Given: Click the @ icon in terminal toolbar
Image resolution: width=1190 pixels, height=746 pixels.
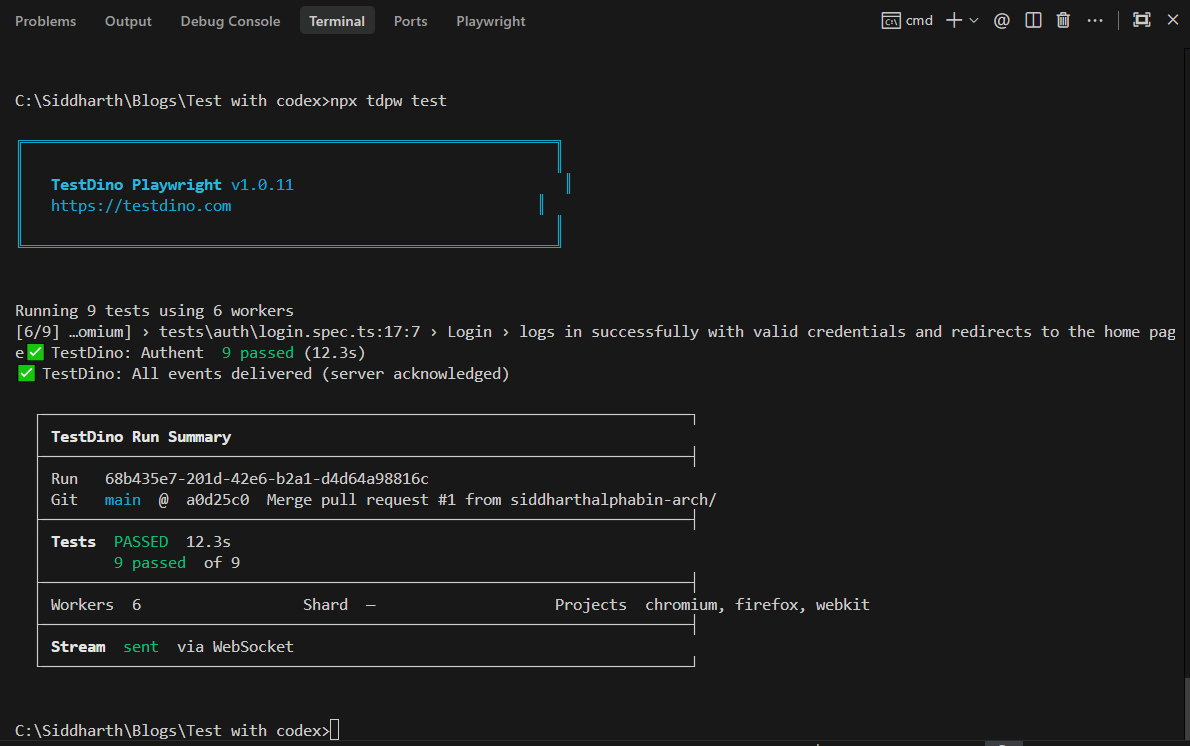Looking at the screenshot, I should pos(1001,20).
